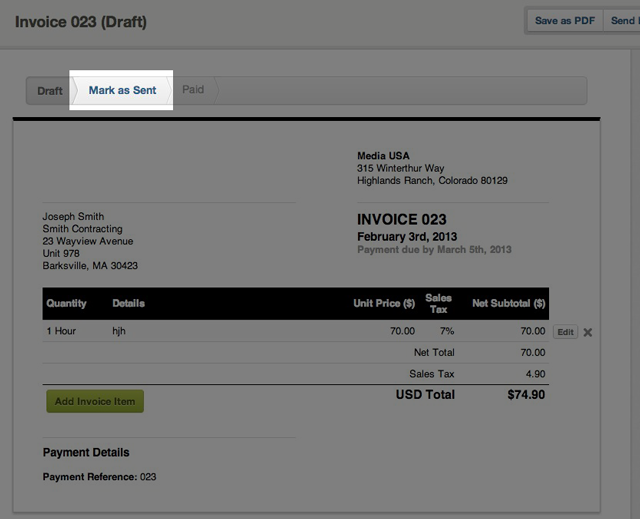Select the Joseph Smith client name
The width and height of the screenshot is (640, 519).
click(73, 217)
